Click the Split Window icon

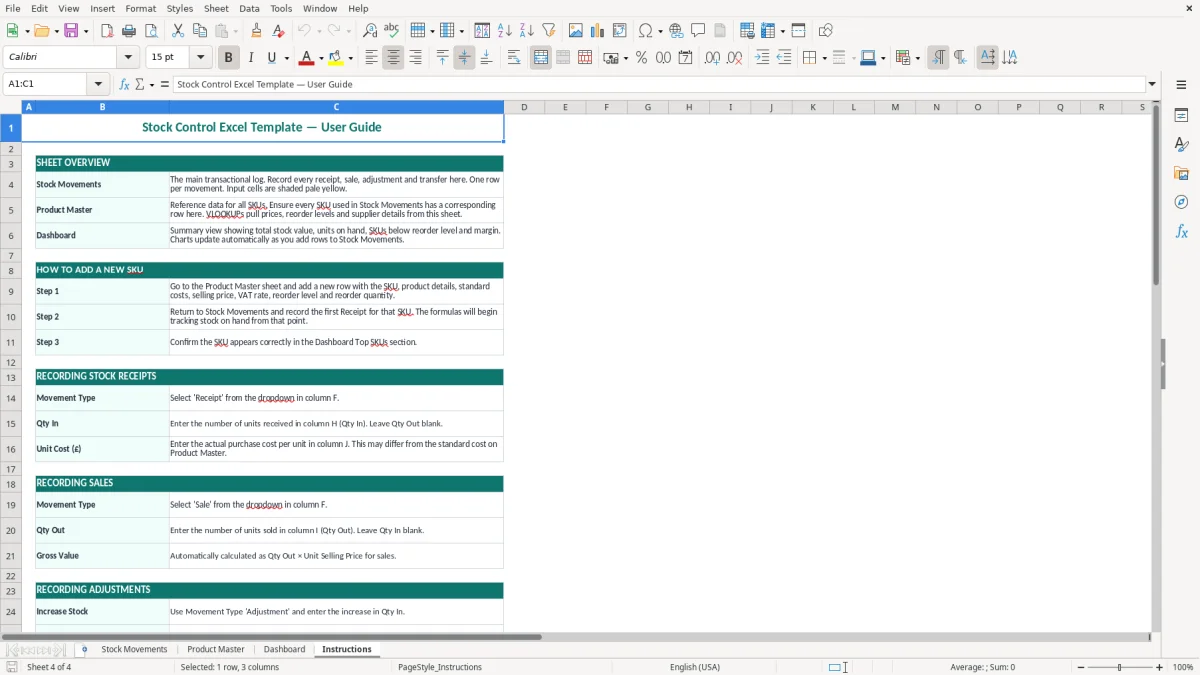click(x=798, y=31)
